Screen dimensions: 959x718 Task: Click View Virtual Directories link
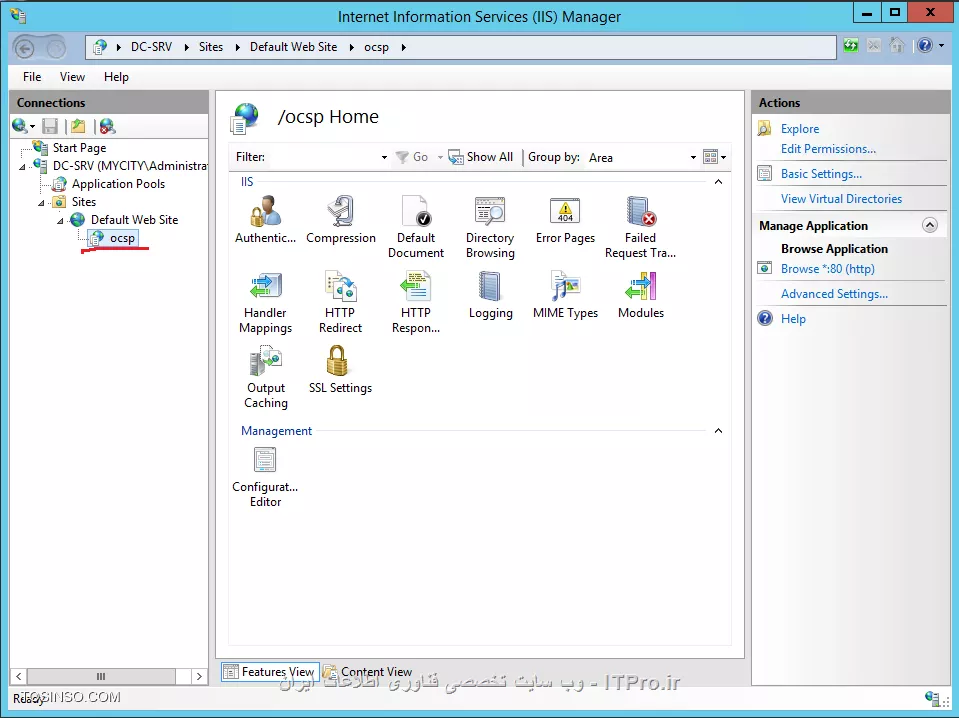pyautogui.click(x=841, y=199)
